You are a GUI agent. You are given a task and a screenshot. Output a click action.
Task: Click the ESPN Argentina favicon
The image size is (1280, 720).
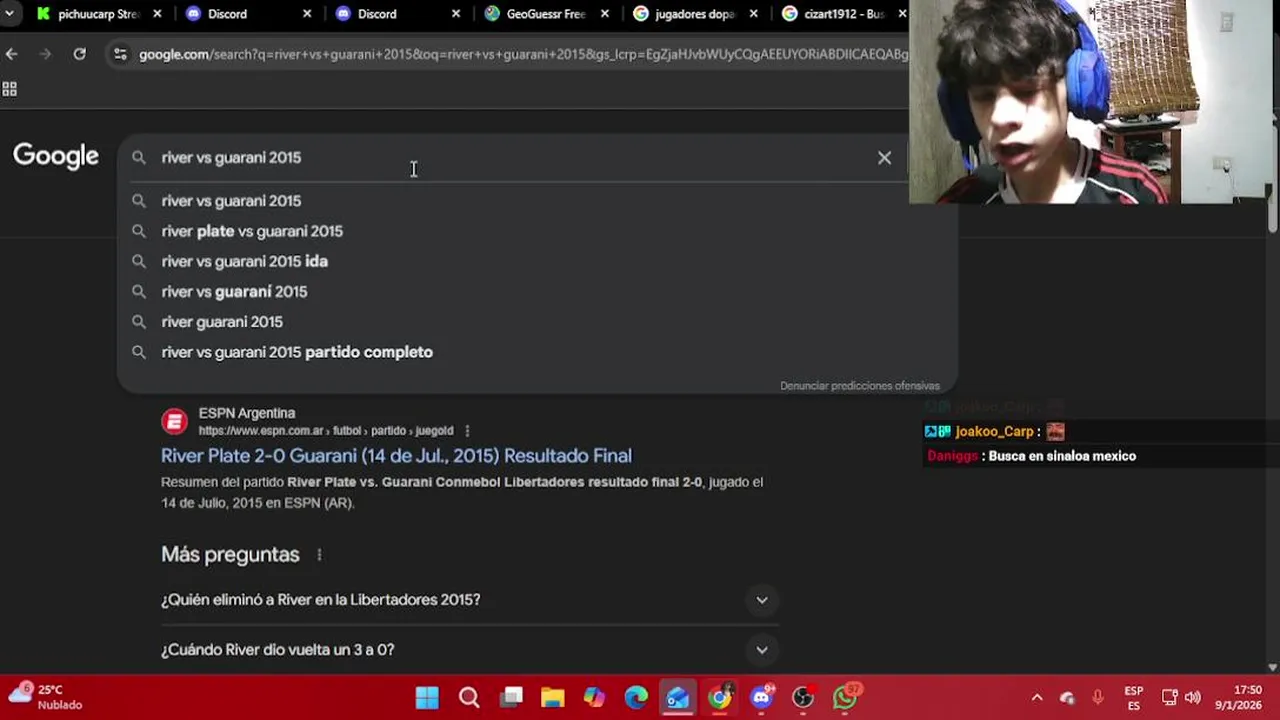(x=174, y=422)
